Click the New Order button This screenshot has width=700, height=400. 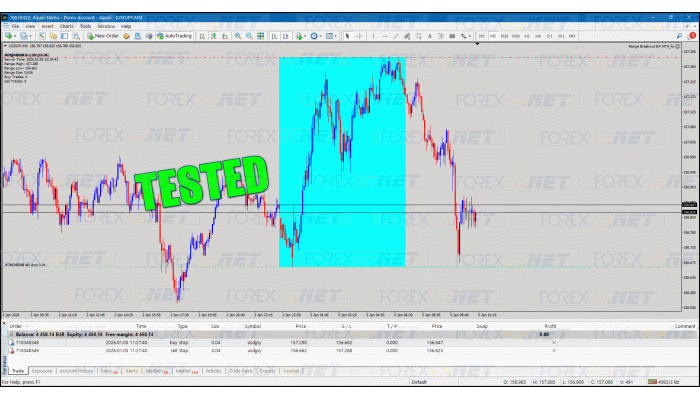103,36
